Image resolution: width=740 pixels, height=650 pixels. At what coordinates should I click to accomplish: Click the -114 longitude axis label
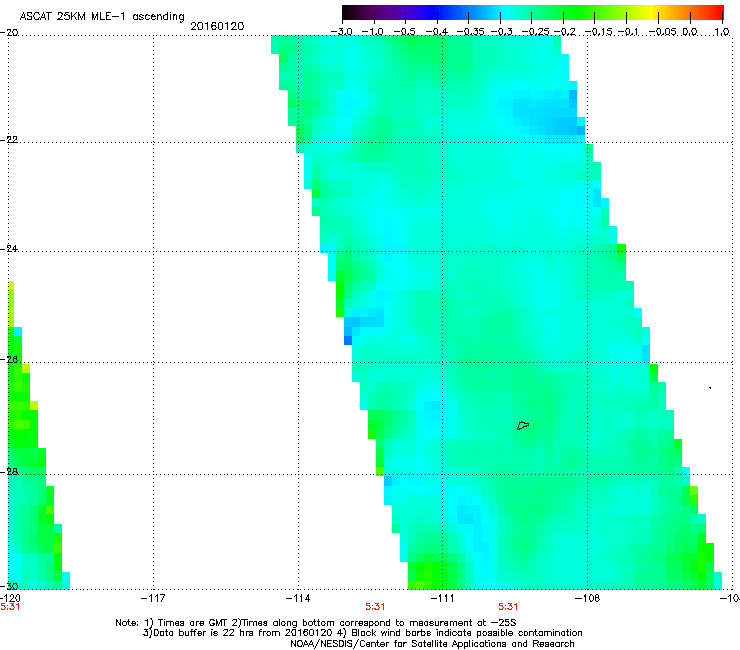pos(298,598)
